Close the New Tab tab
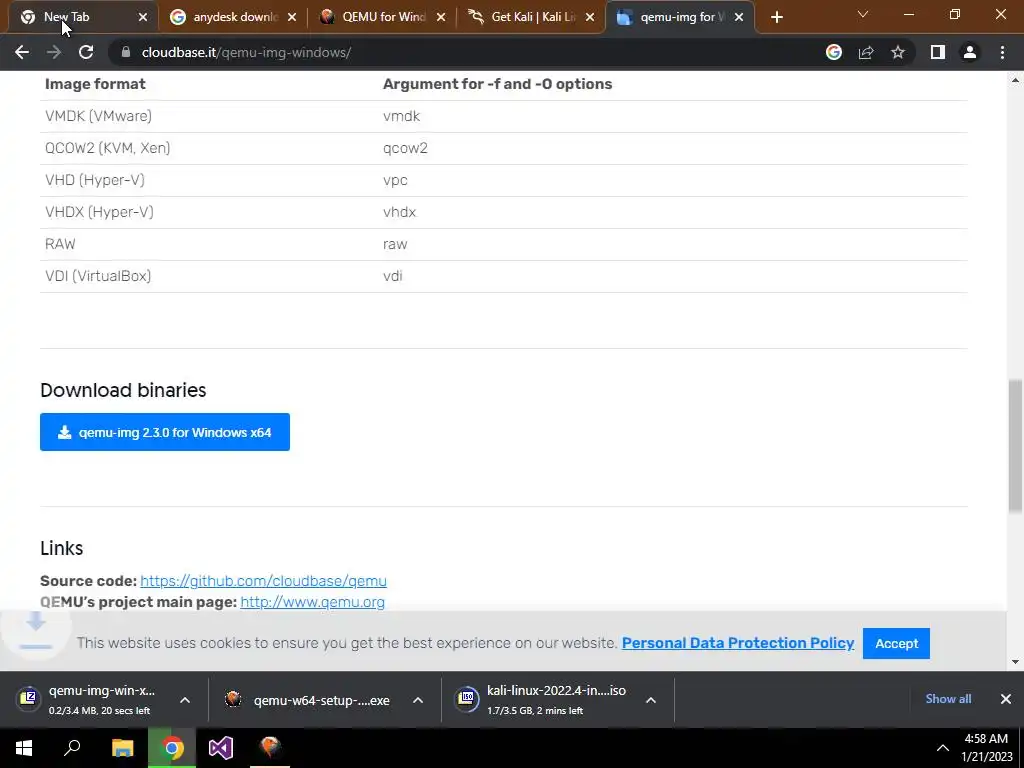This screenshot has width=1024, height=768. point(143,18)
